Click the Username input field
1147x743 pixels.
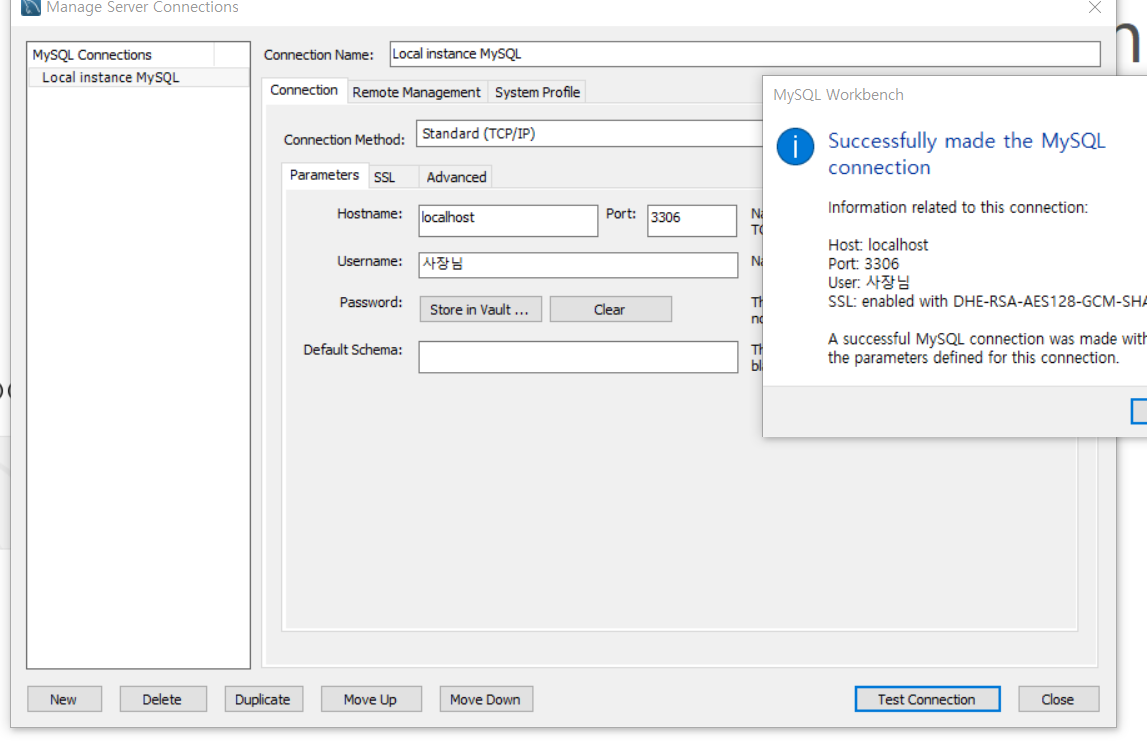[x=578, y=265]
